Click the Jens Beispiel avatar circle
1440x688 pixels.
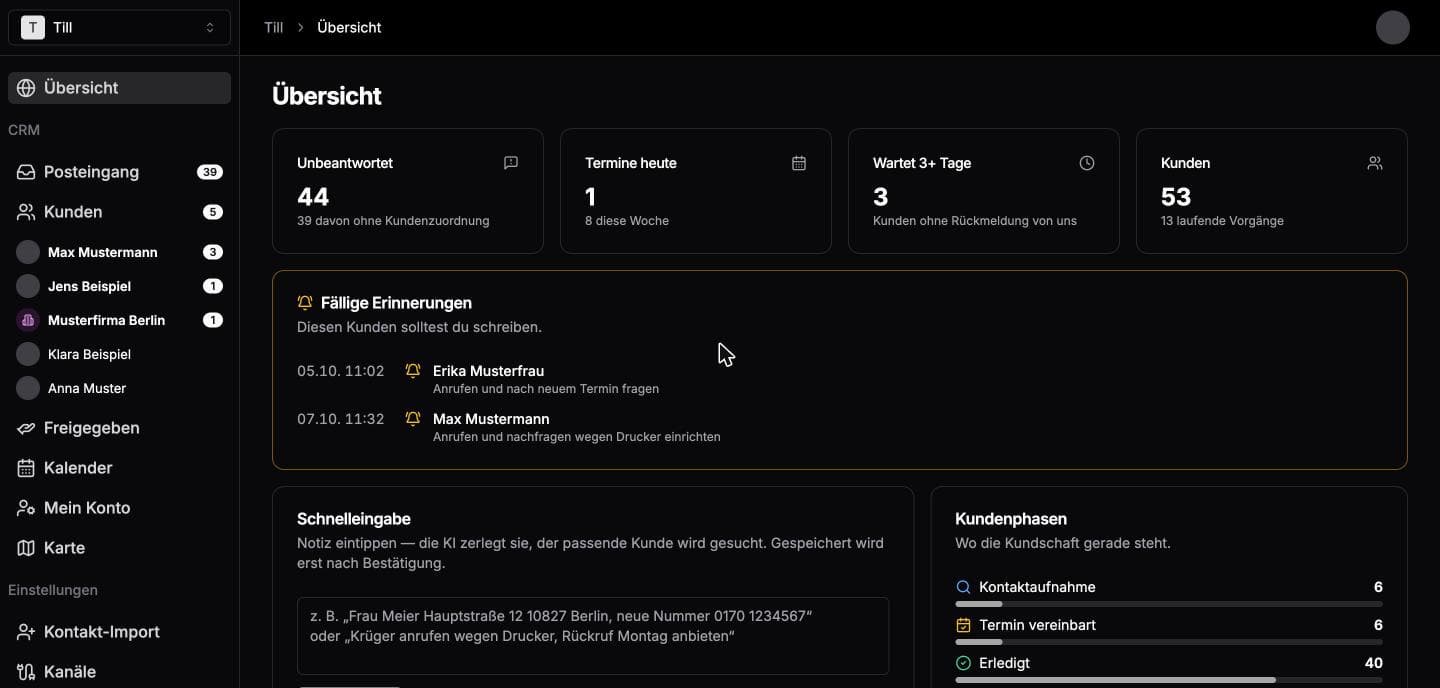28,286
